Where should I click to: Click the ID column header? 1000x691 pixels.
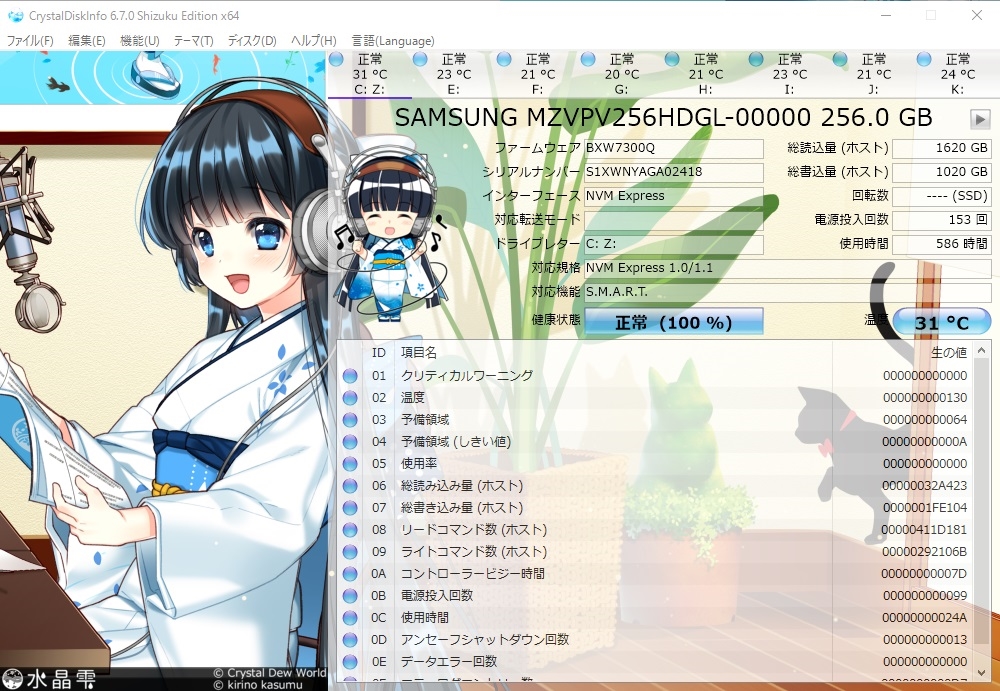click(379, 352)
